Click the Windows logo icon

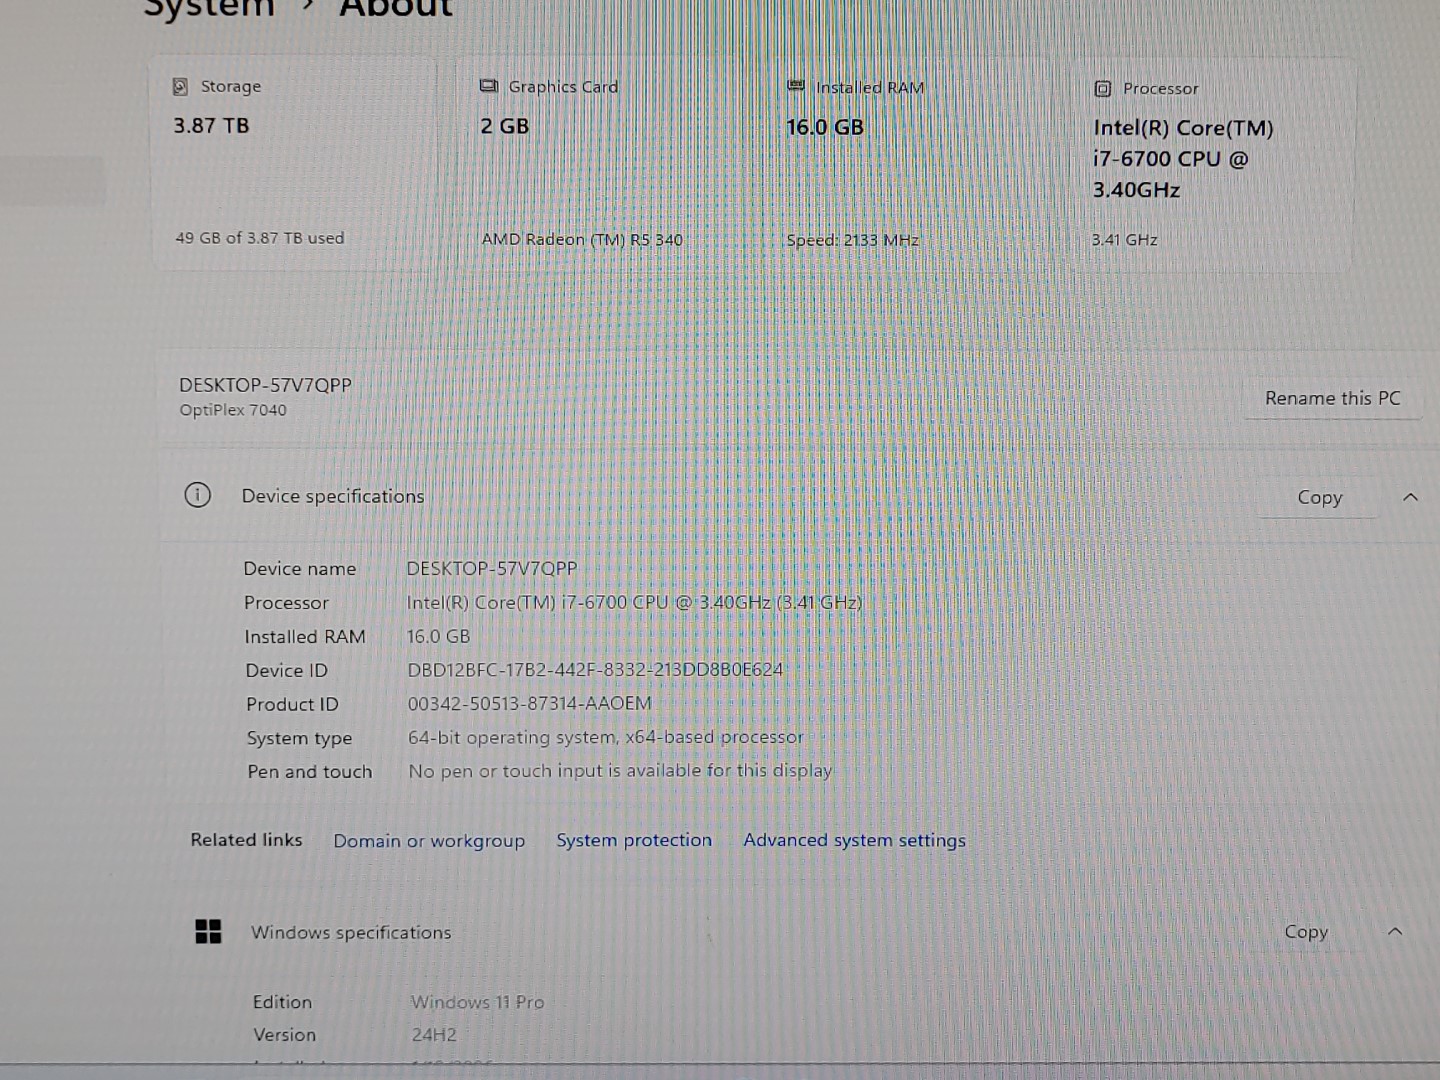[208, 932]
